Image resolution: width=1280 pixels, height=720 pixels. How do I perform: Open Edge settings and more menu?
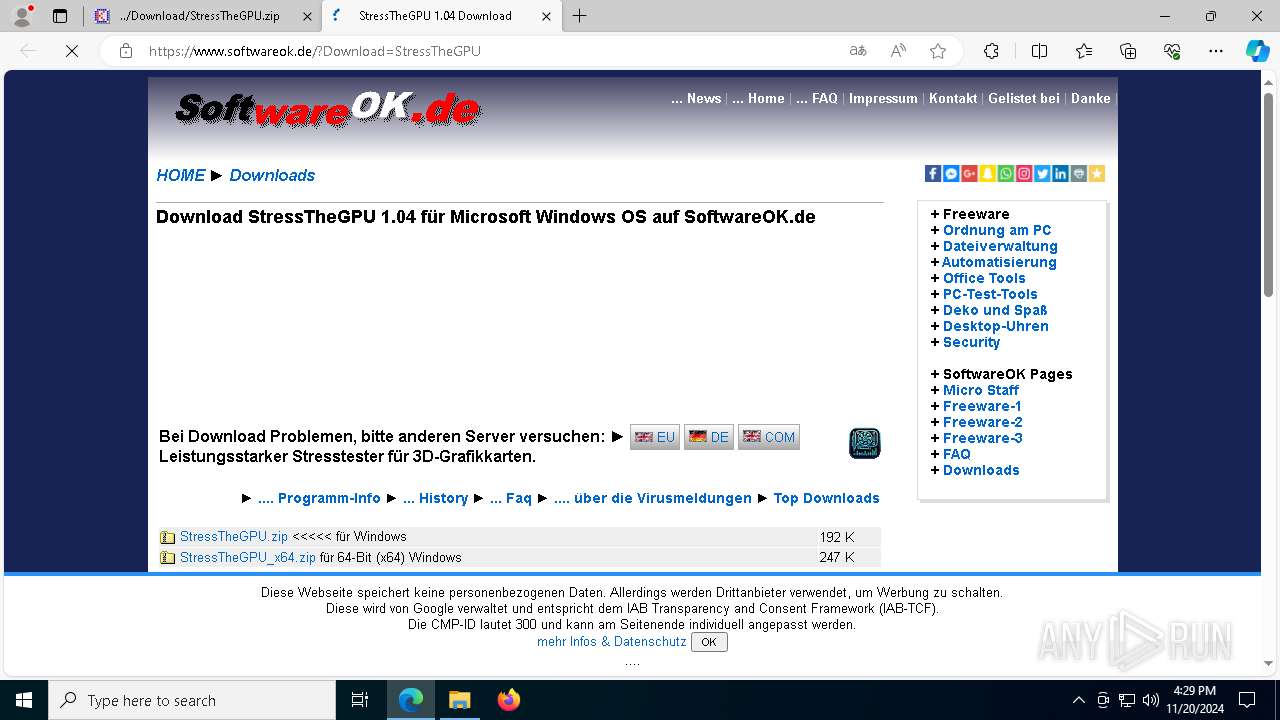click(x=1216, y=51)
